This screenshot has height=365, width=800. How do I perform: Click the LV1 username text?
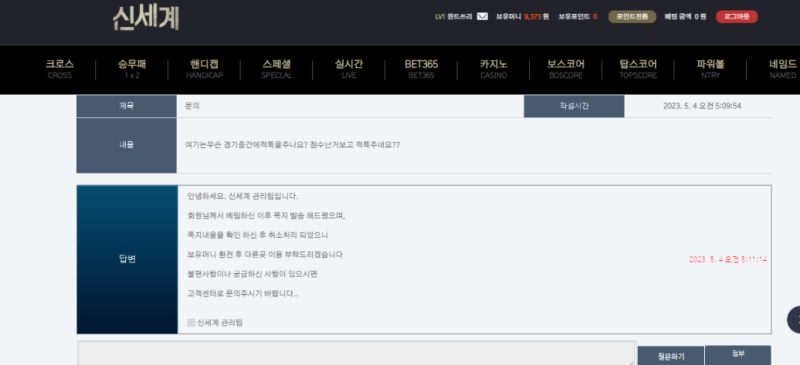(x=454, y=16)
